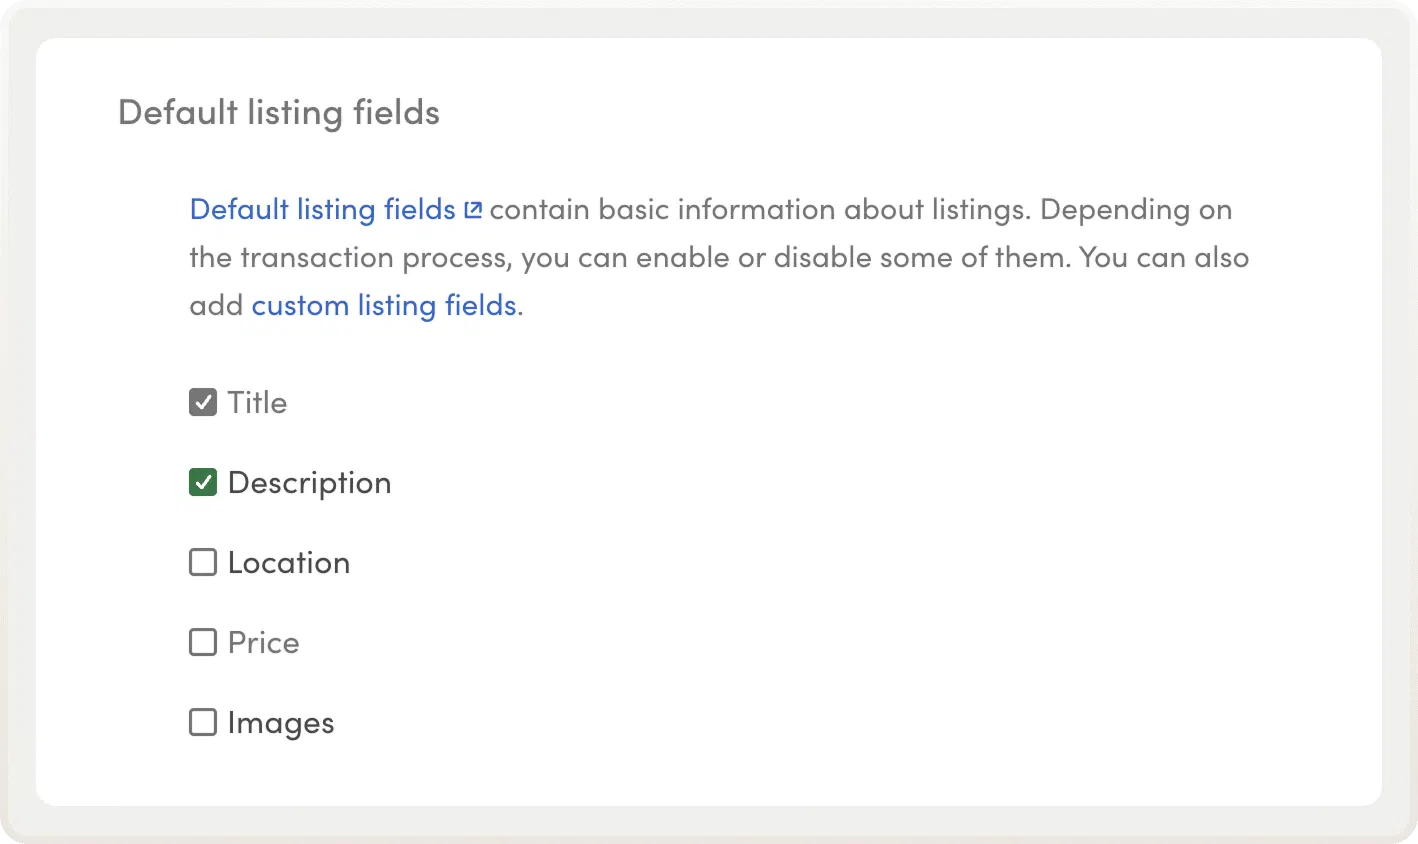Click the Price label text
Image resolution: width=1418 pixels, height=844 pixels.
(x=264, y=642)
